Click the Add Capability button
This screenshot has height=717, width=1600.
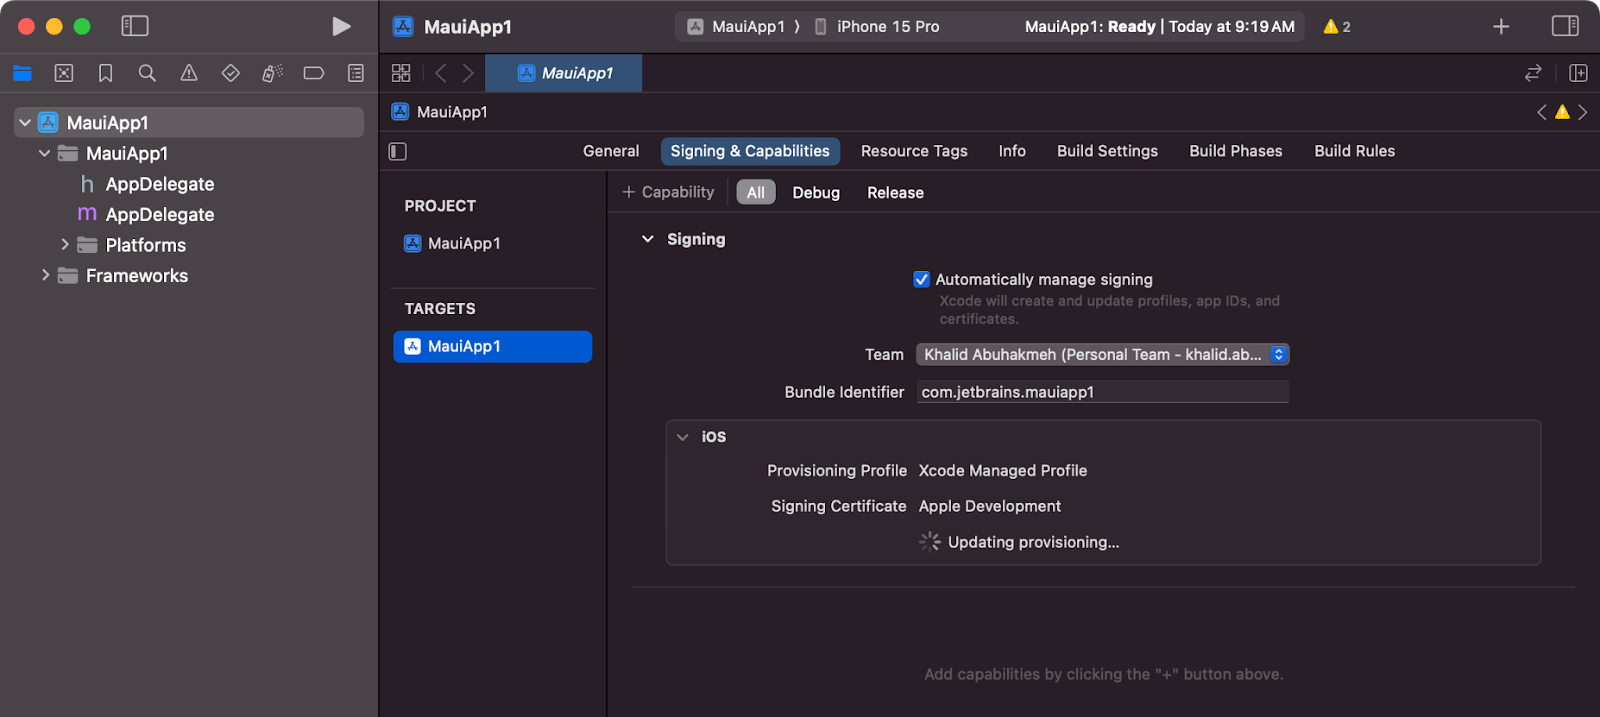[x=668, y=192]
